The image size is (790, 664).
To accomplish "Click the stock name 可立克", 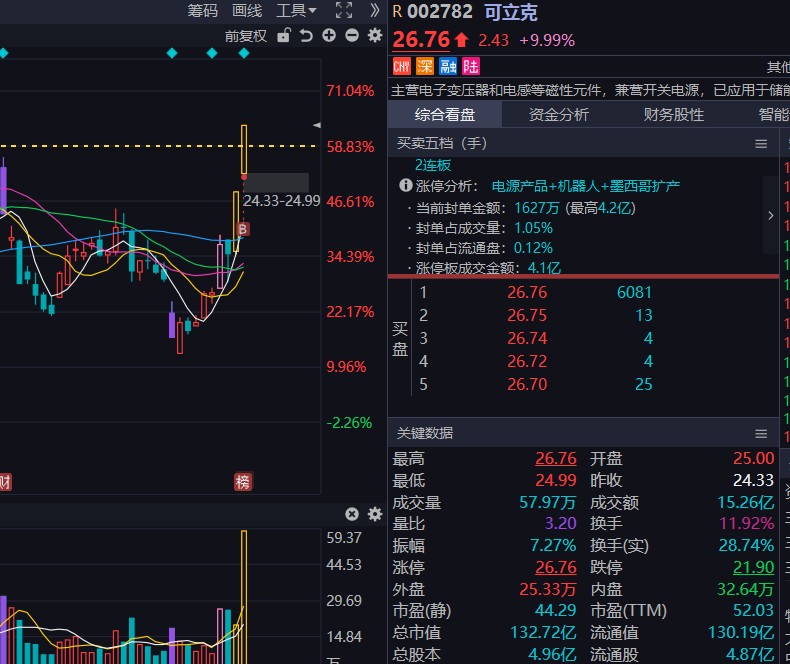I will (511, 12).
